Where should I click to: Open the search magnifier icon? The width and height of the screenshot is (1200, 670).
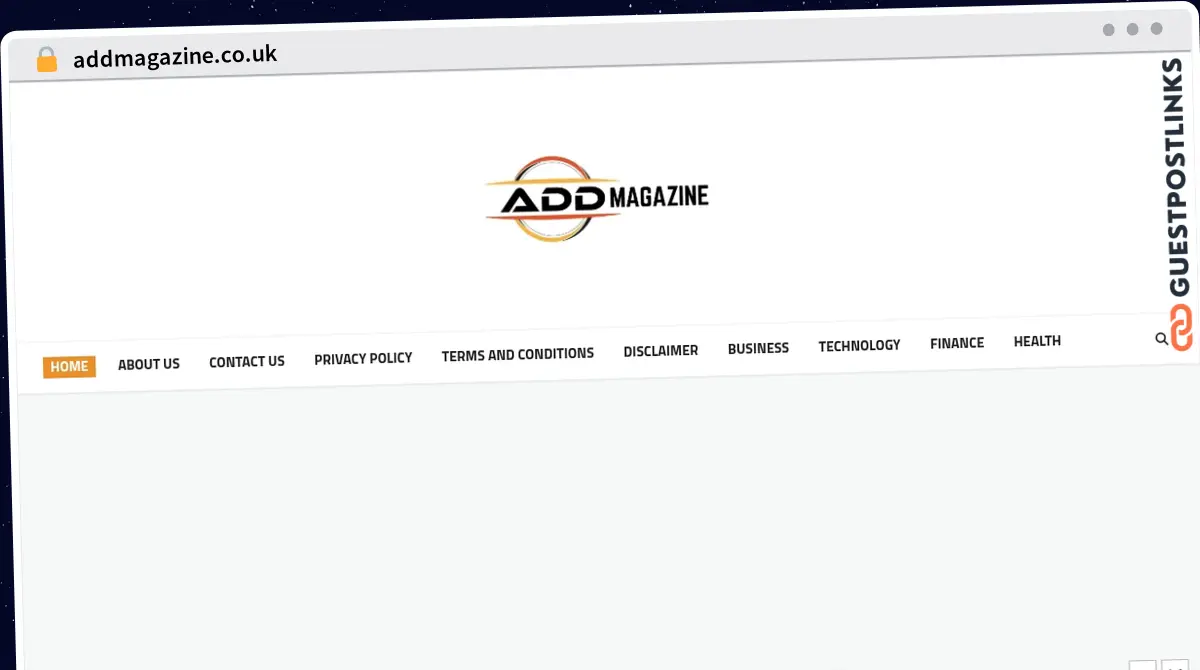click(1161, 339)
